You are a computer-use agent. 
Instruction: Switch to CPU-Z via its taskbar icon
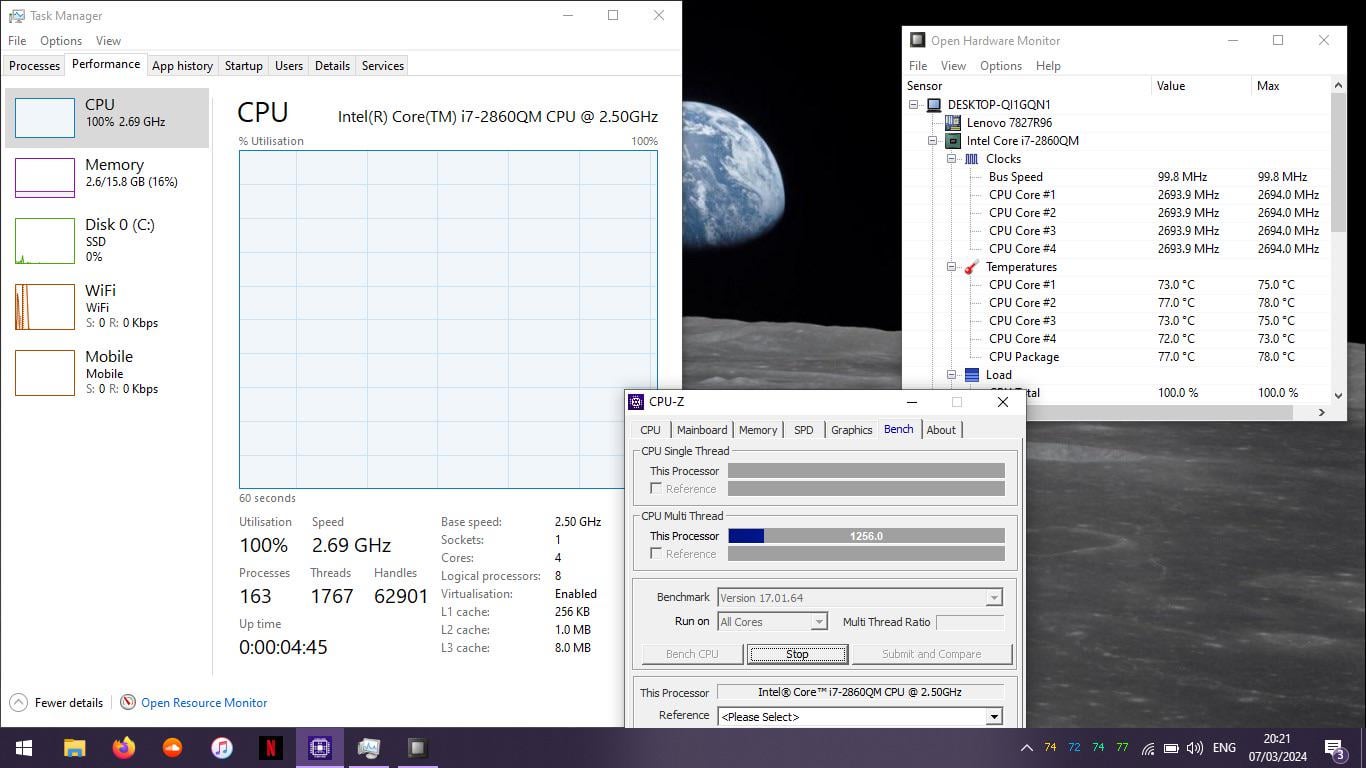(319, 748)
